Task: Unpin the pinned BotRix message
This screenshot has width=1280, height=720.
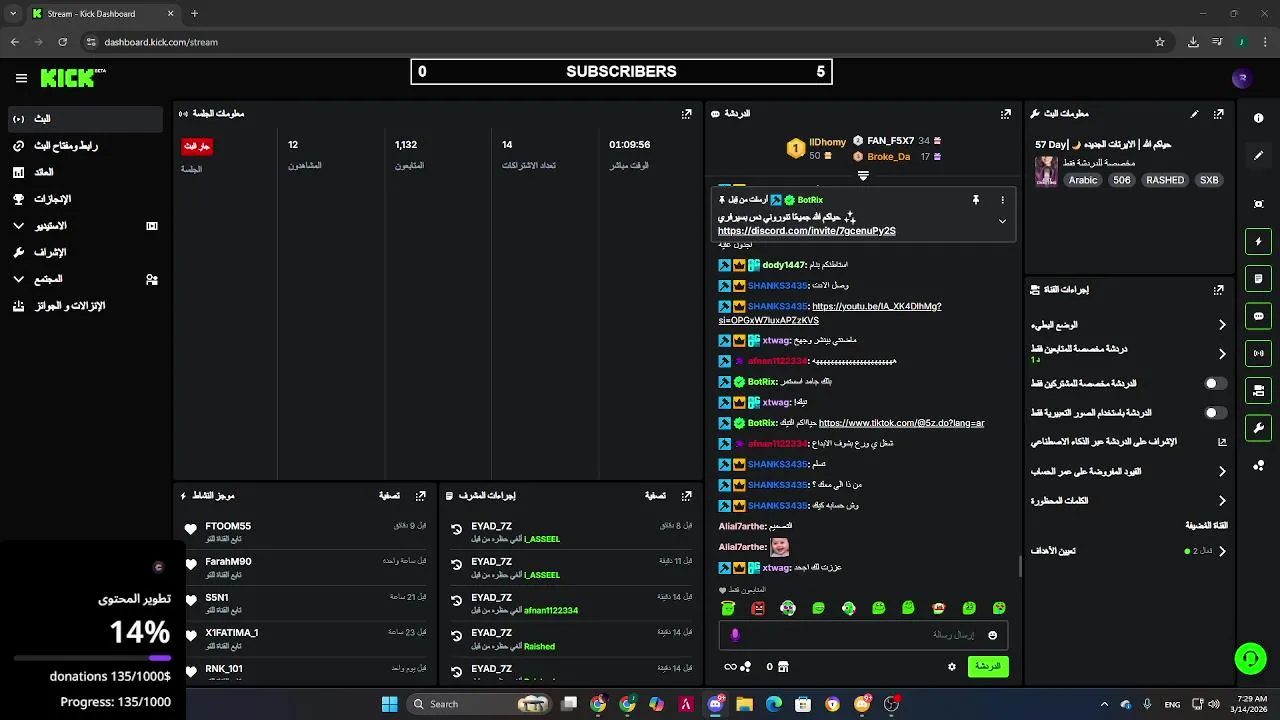Action: click(976, 200)
